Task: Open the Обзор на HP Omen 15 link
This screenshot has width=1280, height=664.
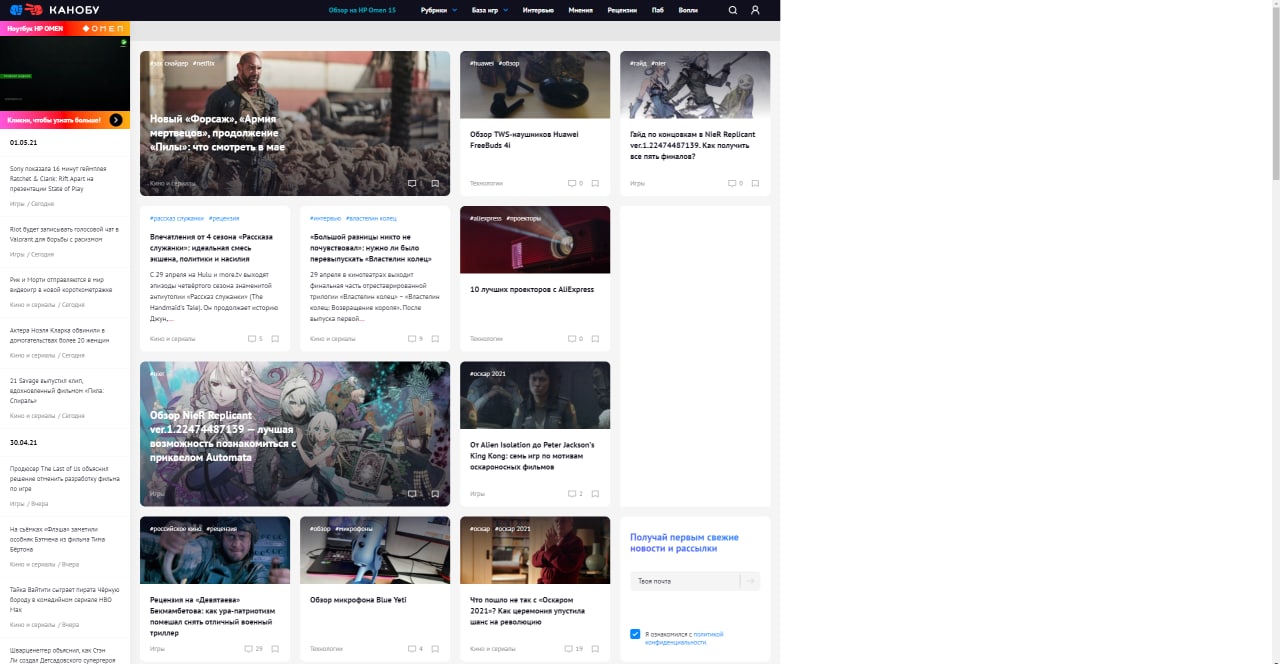Action: coord(362,10)
